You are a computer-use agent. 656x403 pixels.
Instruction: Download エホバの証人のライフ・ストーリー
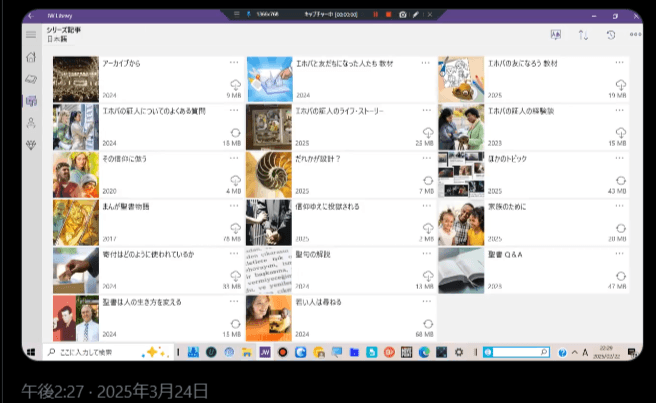coord(428,133)
